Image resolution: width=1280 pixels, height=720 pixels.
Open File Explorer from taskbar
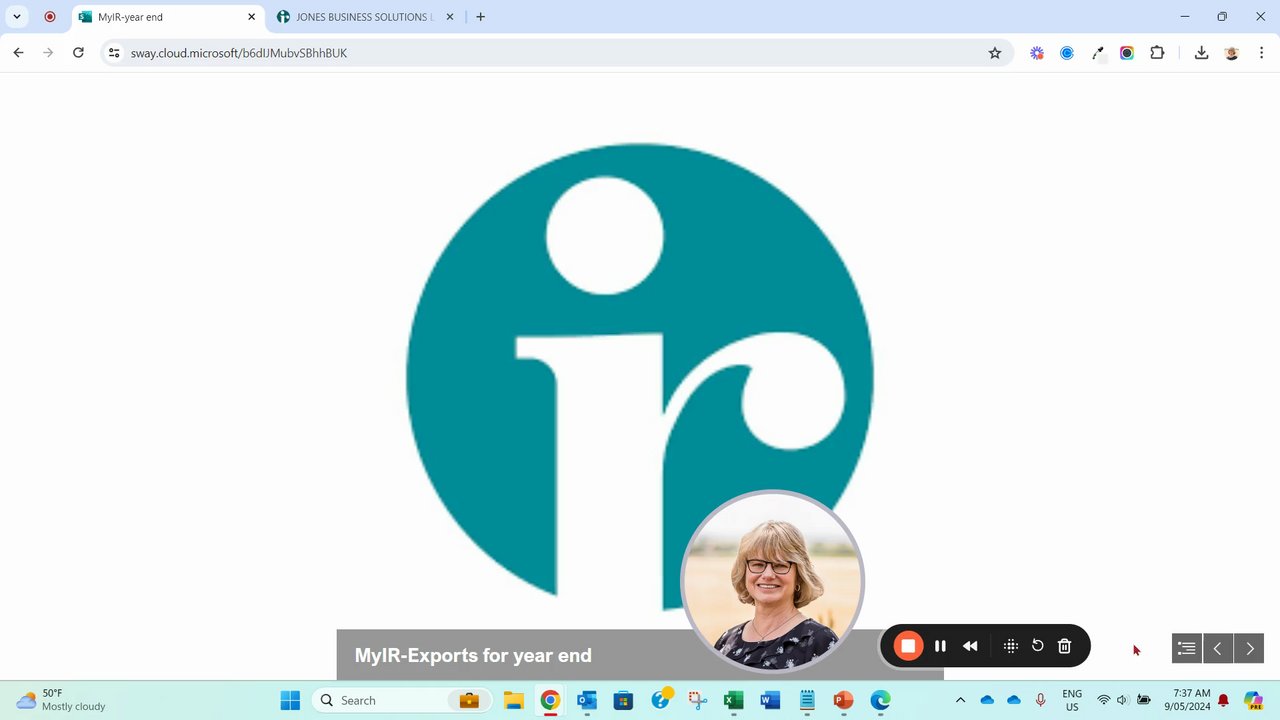pyautogui.click(x=514, y=700)
